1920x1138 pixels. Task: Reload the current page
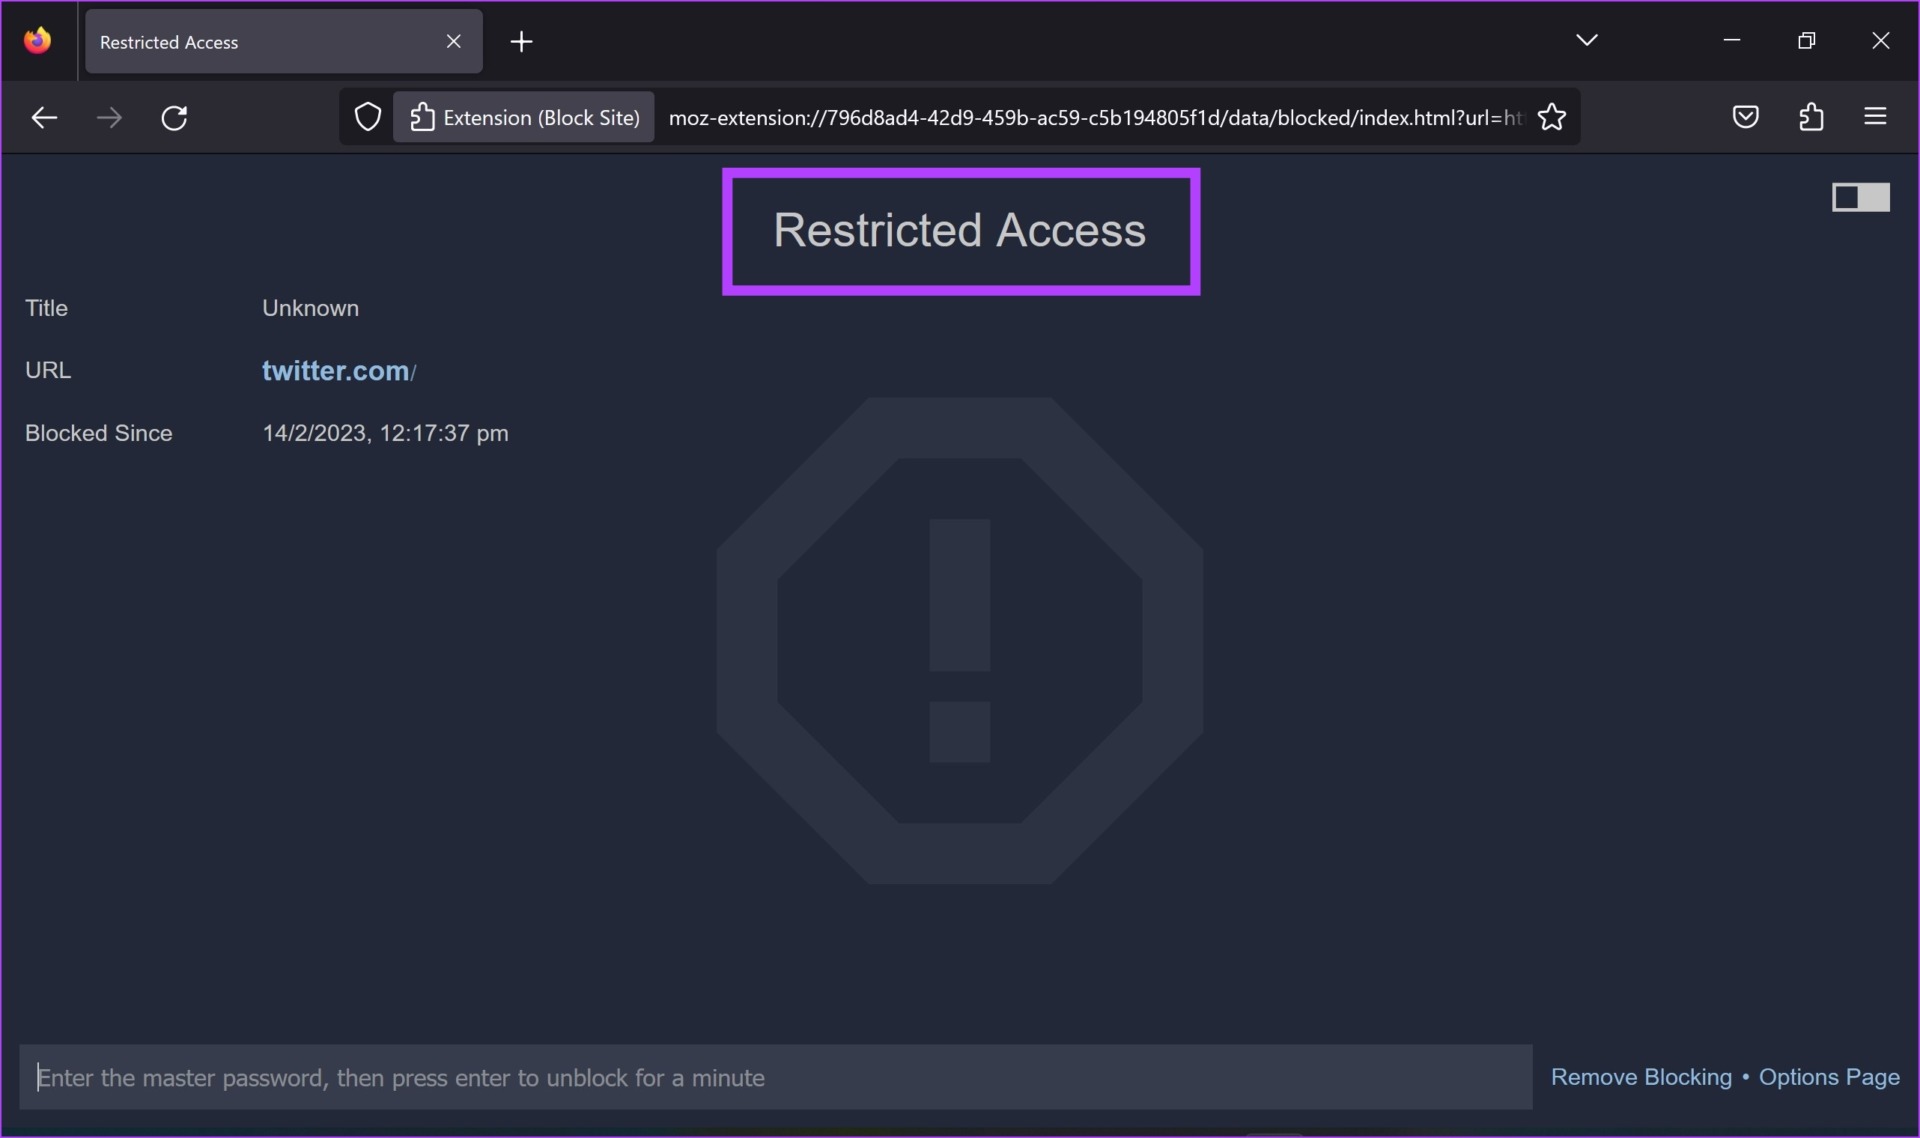[x=174, y=118]
